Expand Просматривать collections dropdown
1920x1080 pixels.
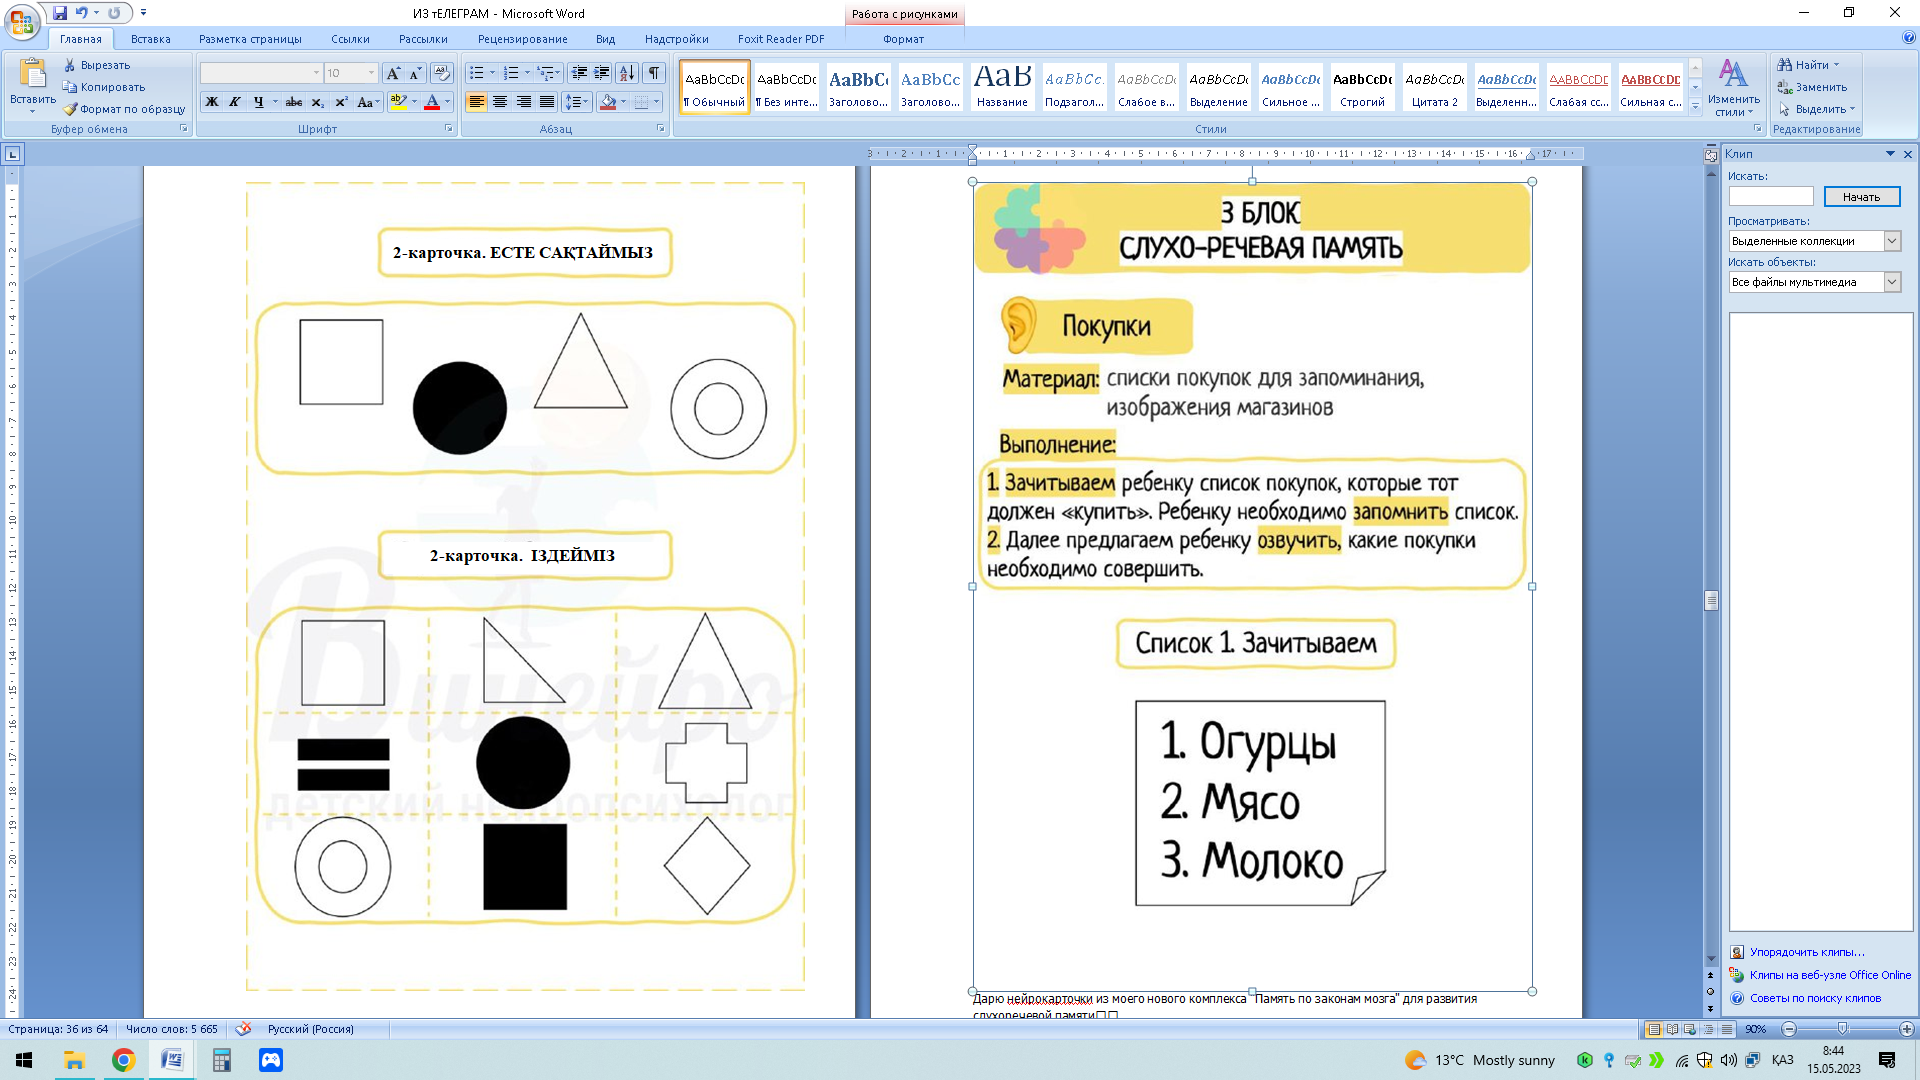coord(1892,241)
